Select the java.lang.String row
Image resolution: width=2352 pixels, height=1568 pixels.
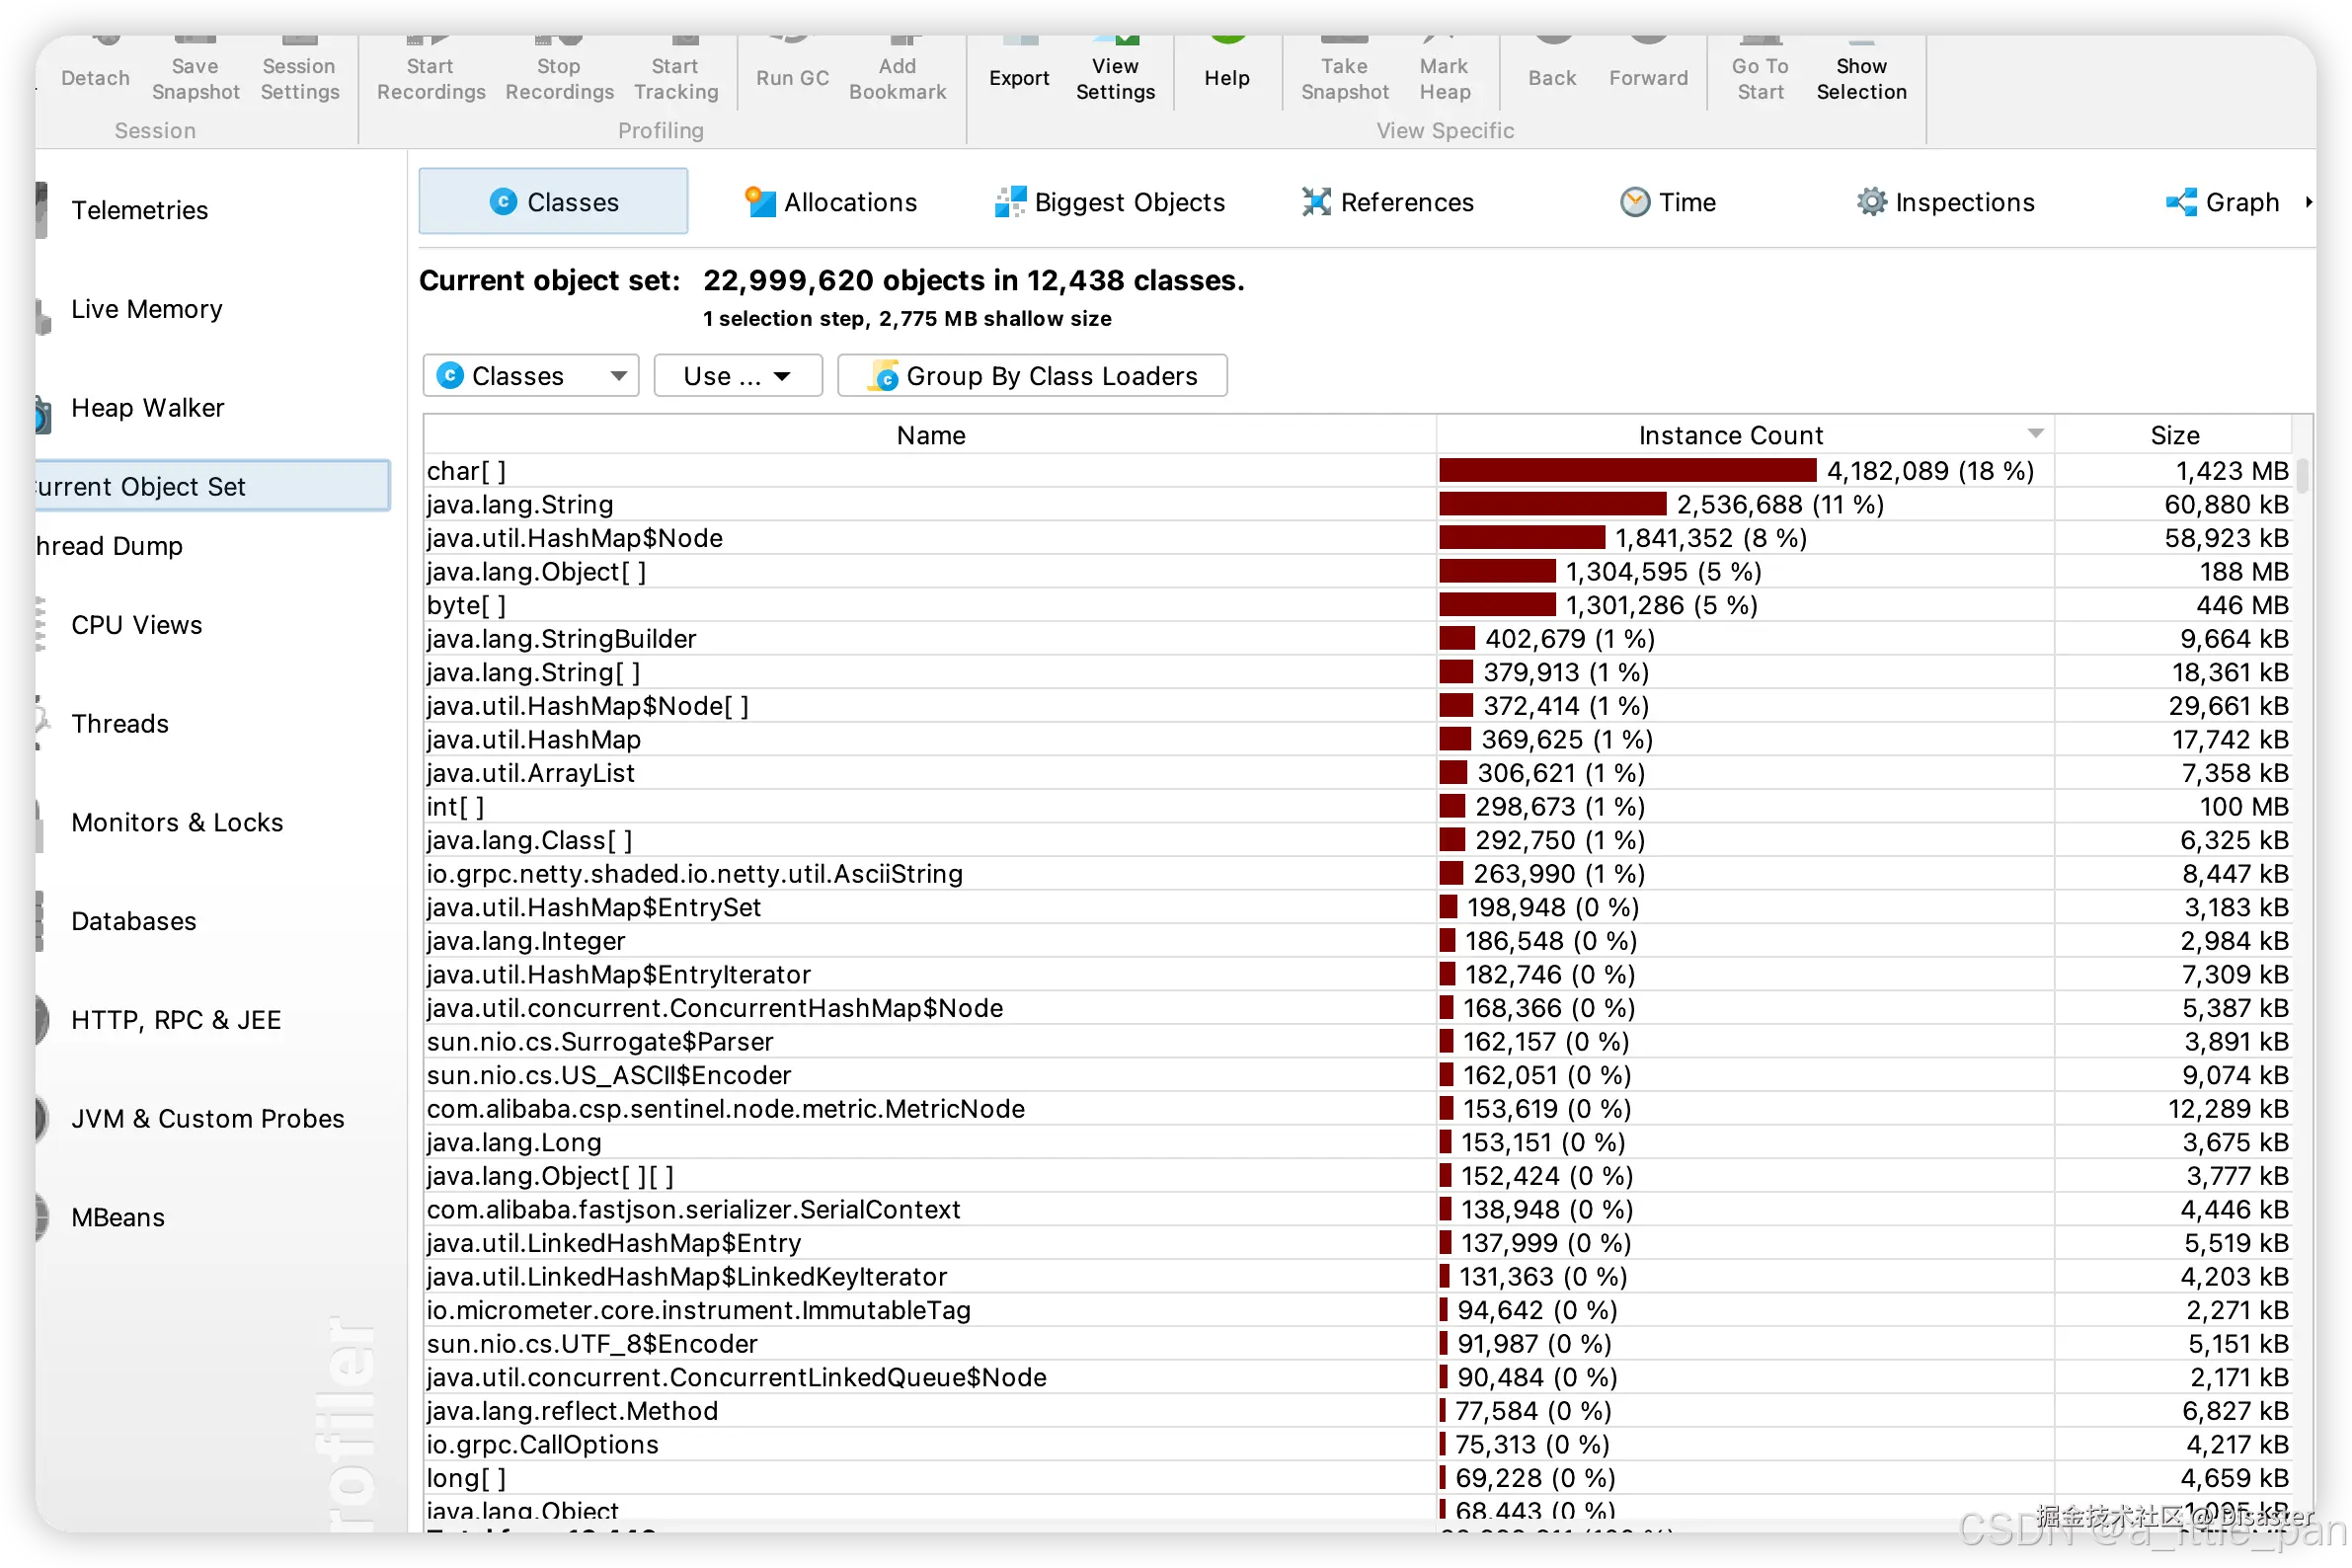[x=1358, y=504]
